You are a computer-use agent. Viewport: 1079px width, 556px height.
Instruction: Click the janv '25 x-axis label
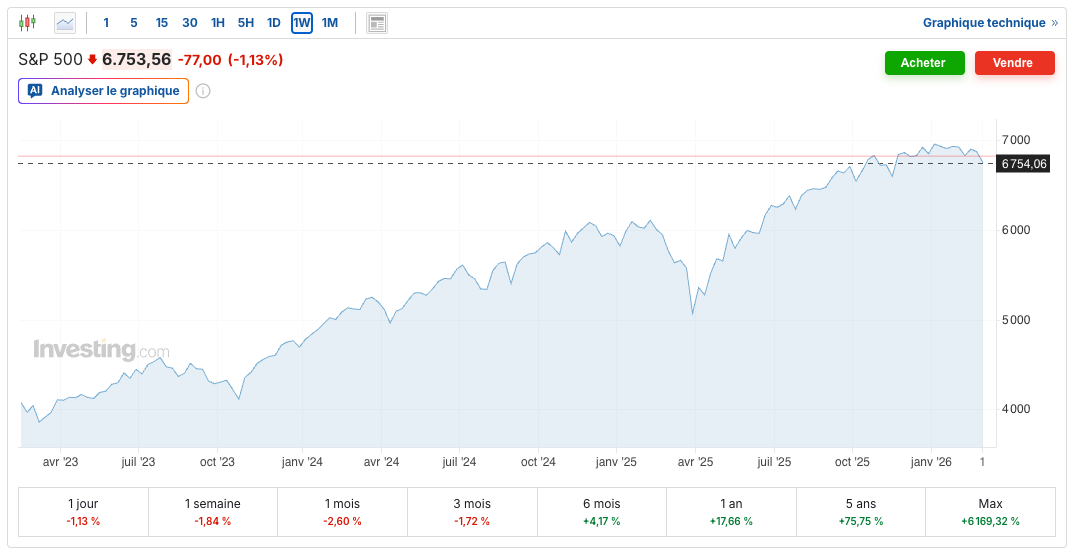(x=616, y=462)
